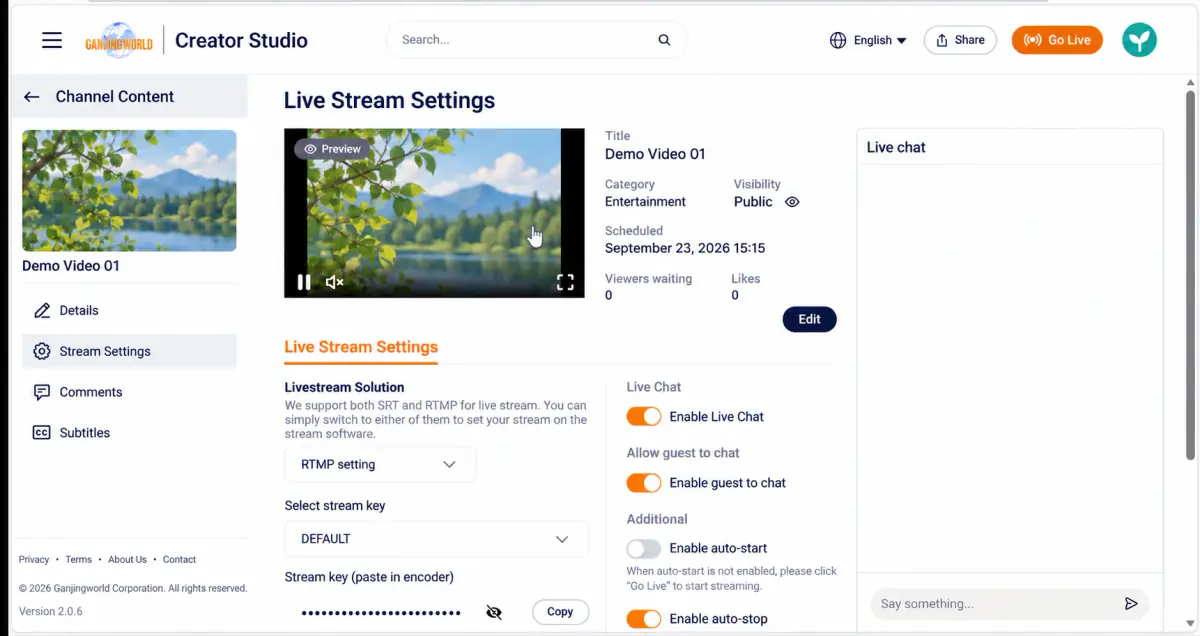This screenshot has width=1200, height=636.
Task: Click the GanjingWorld logo
Action: click(x=118, y=40)
